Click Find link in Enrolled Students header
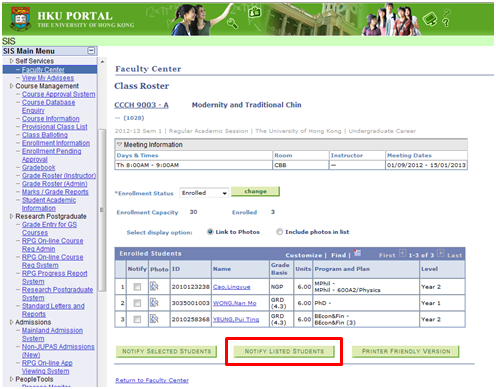 click(x=339, y=255)
